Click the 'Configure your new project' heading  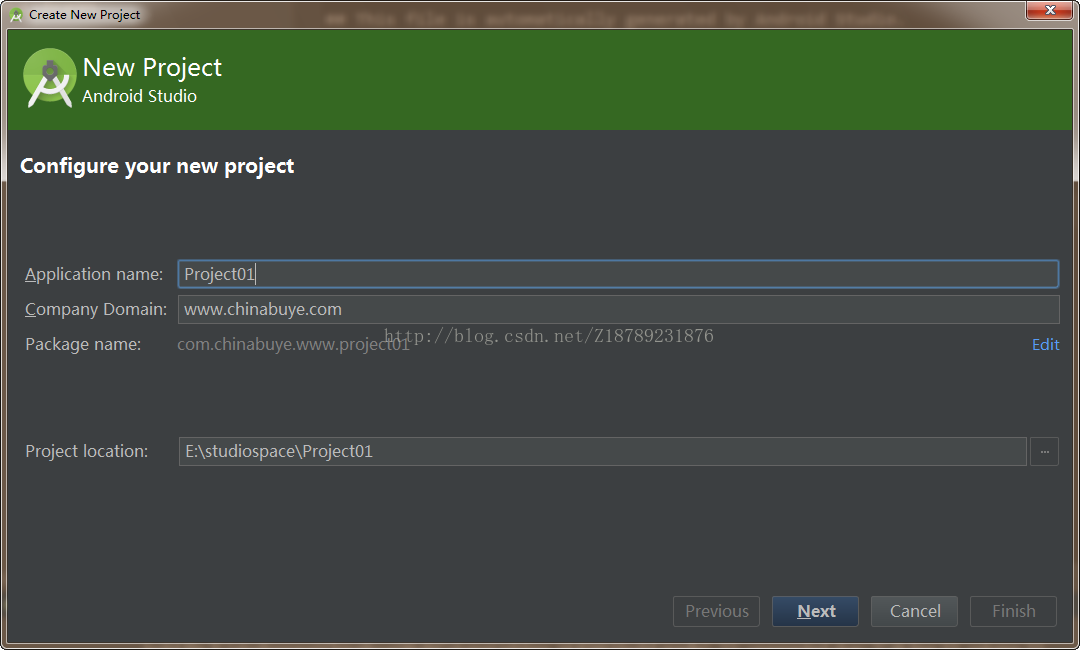point(157,166)
